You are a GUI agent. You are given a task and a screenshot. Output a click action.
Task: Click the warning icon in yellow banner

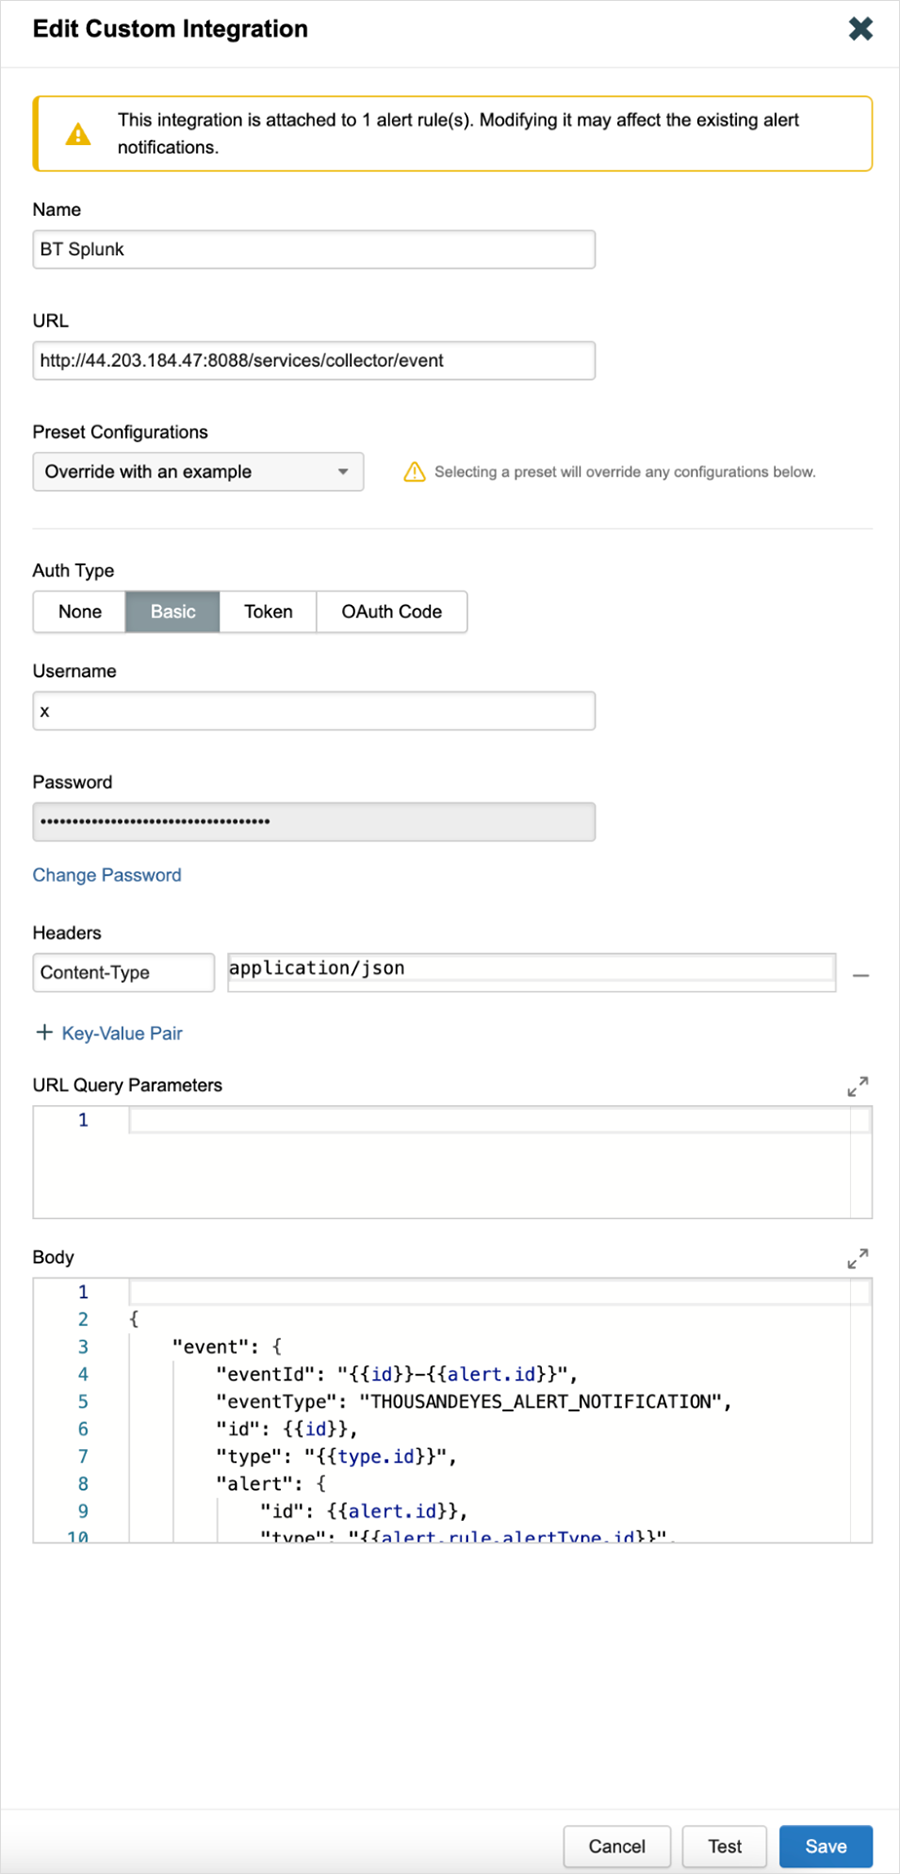point(78,134)
